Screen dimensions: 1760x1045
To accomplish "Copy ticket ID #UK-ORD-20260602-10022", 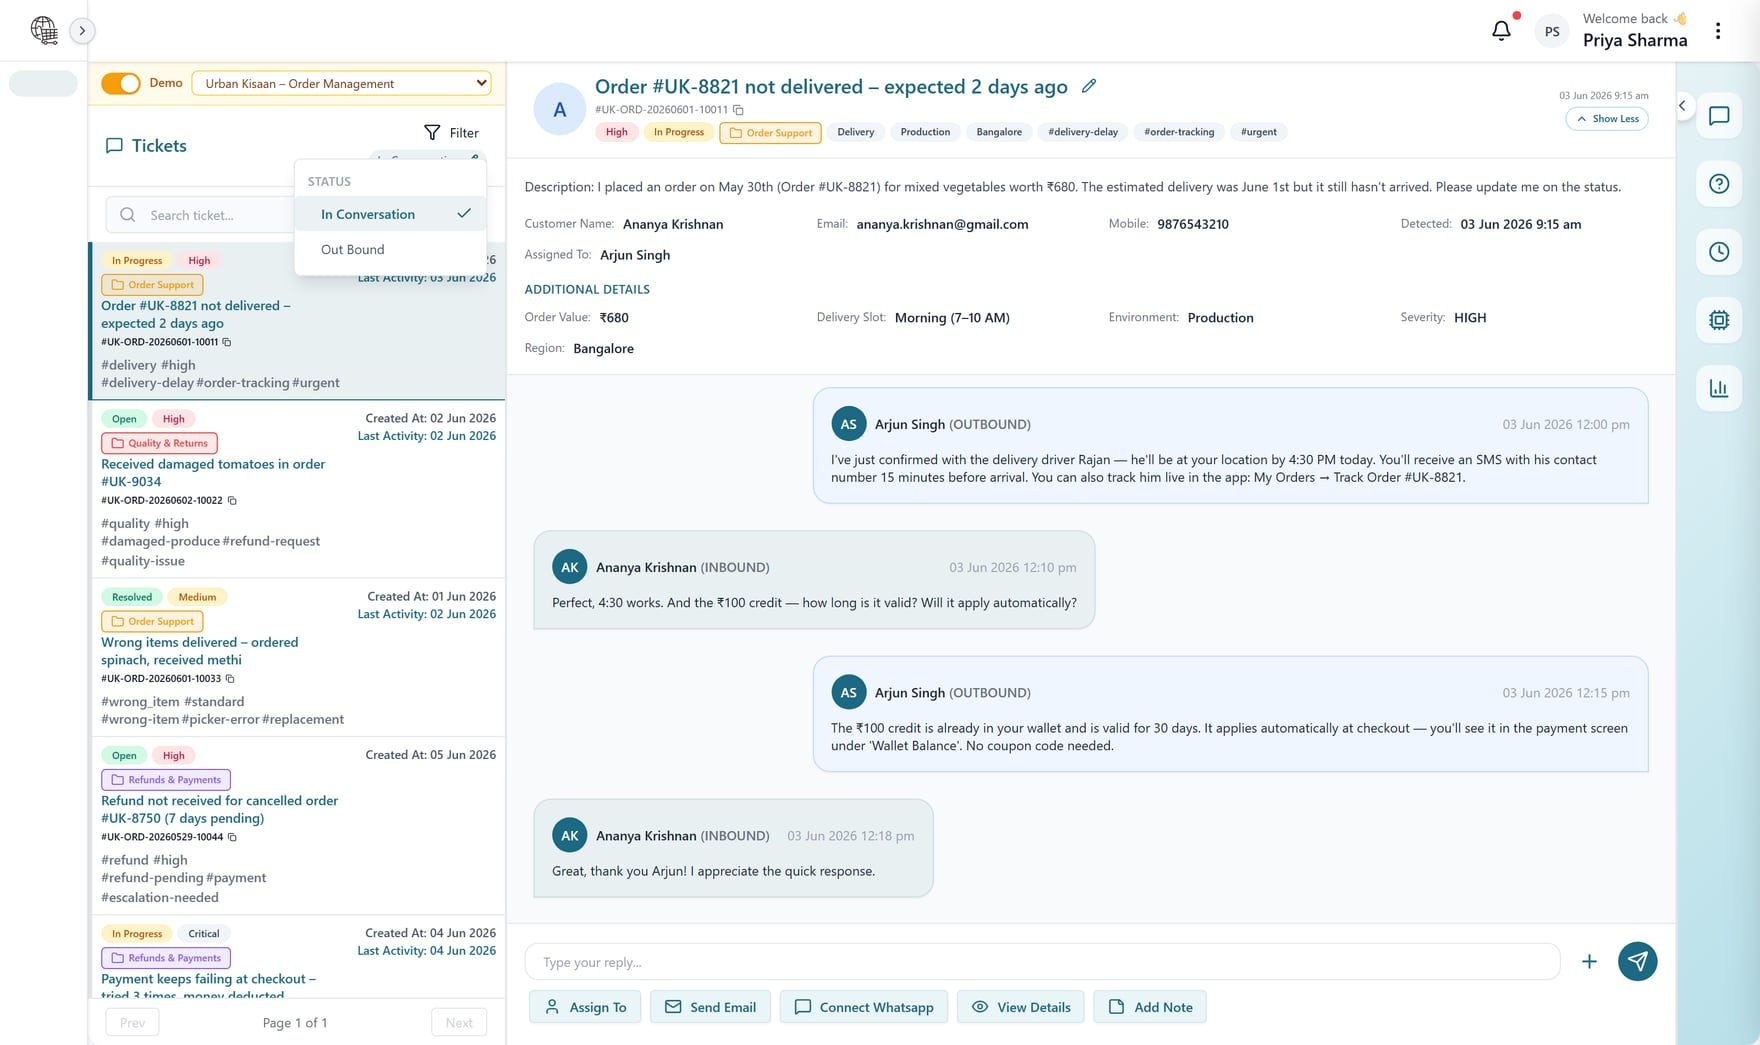I will (x=232, y=500).
